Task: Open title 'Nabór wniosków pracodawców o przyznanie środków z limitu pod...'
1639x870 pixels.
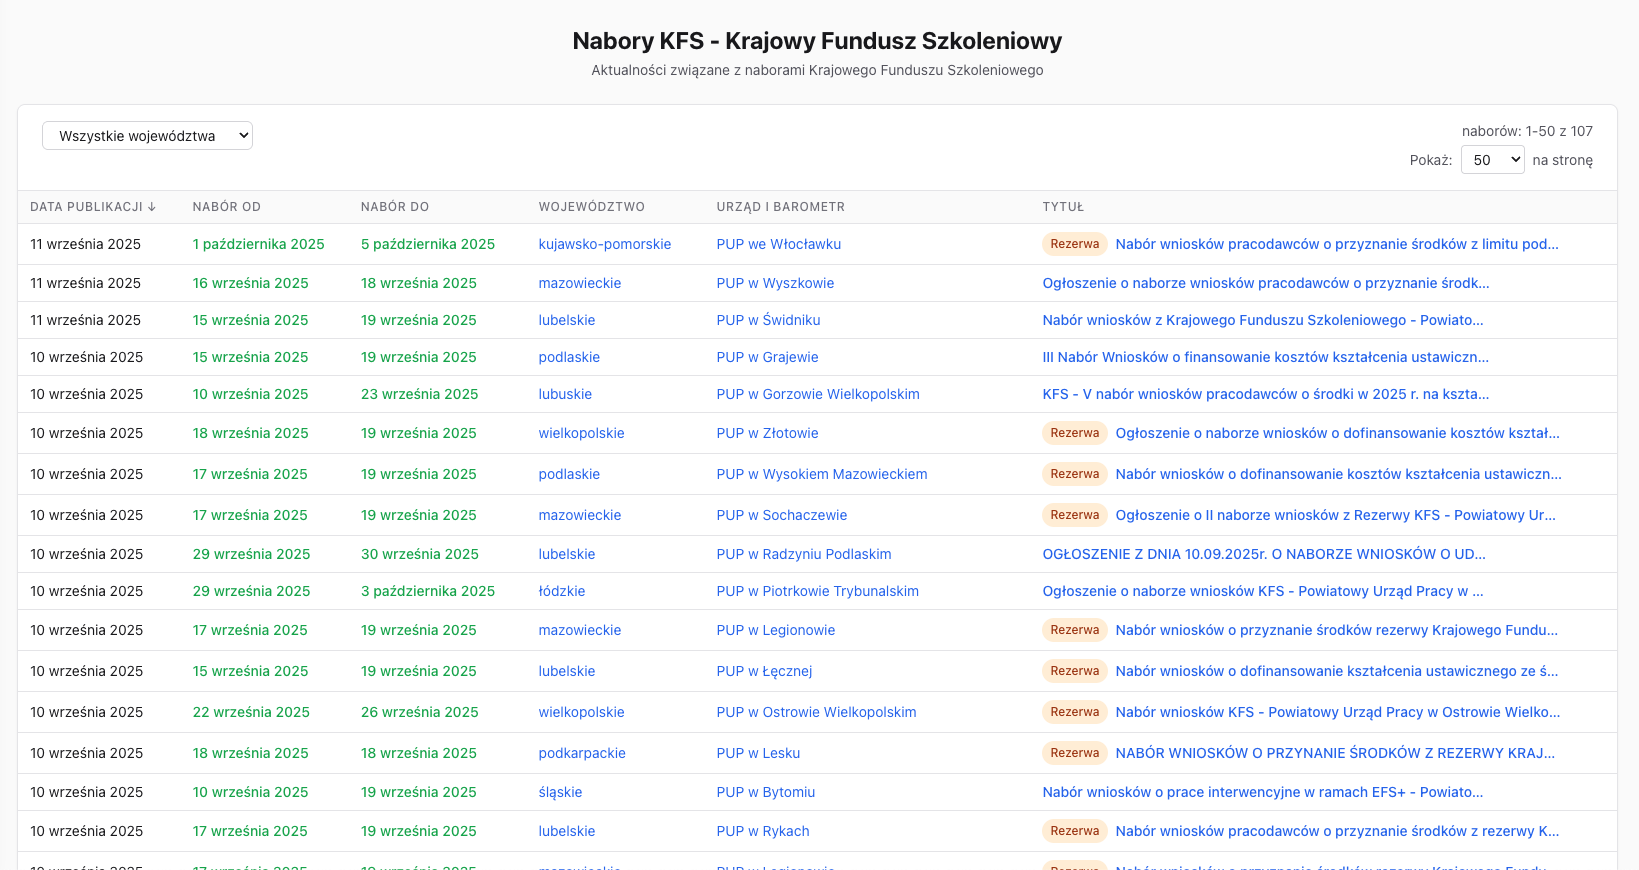Action: (1337, 244)
